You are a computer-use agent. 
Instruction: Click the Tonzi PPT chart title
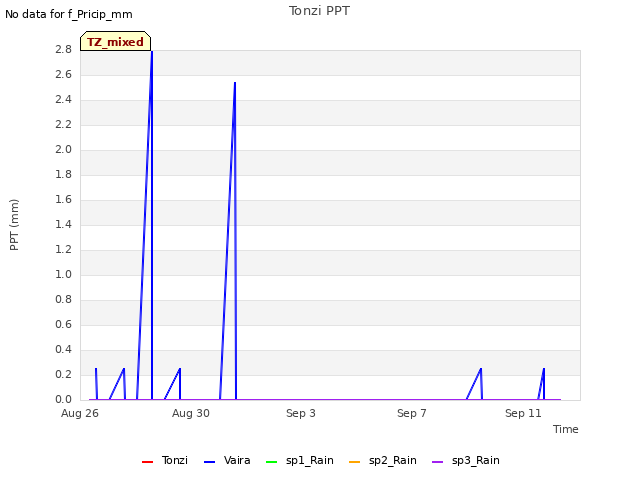(319, 11)
